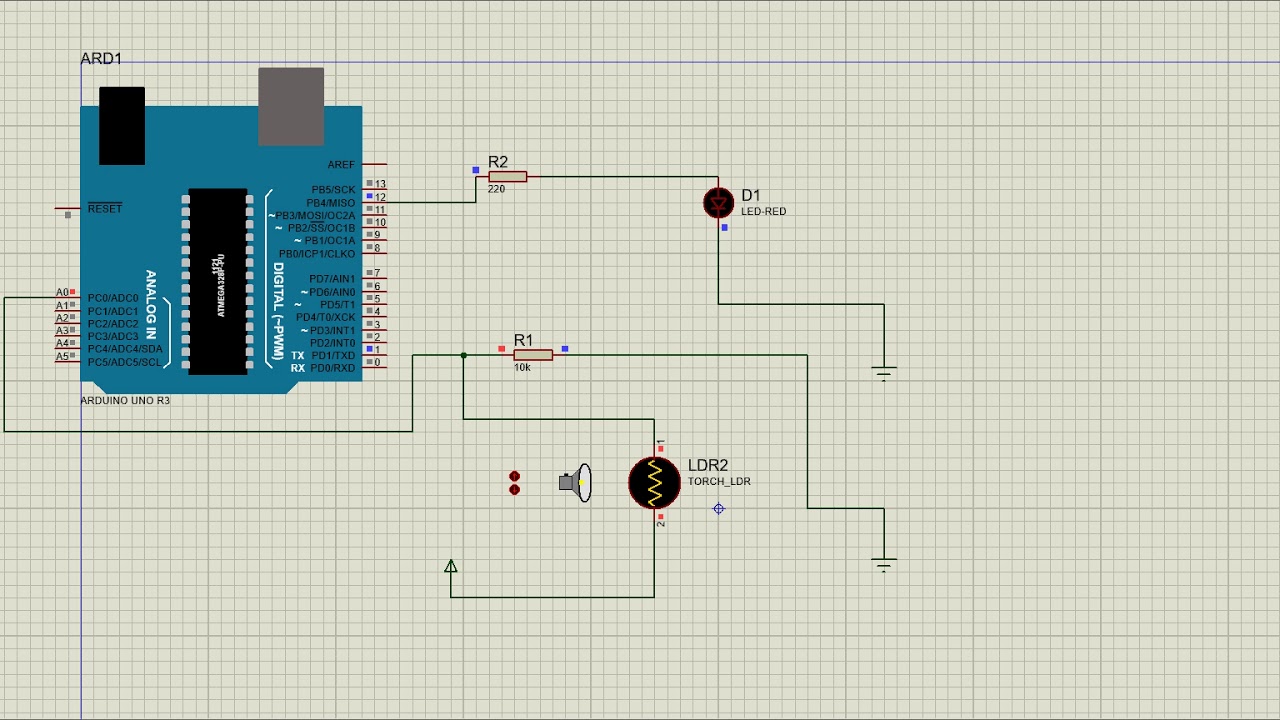Select the LDR2 photoresistor symbol
The image size is (1280, 720).
(x=655, y=483)
